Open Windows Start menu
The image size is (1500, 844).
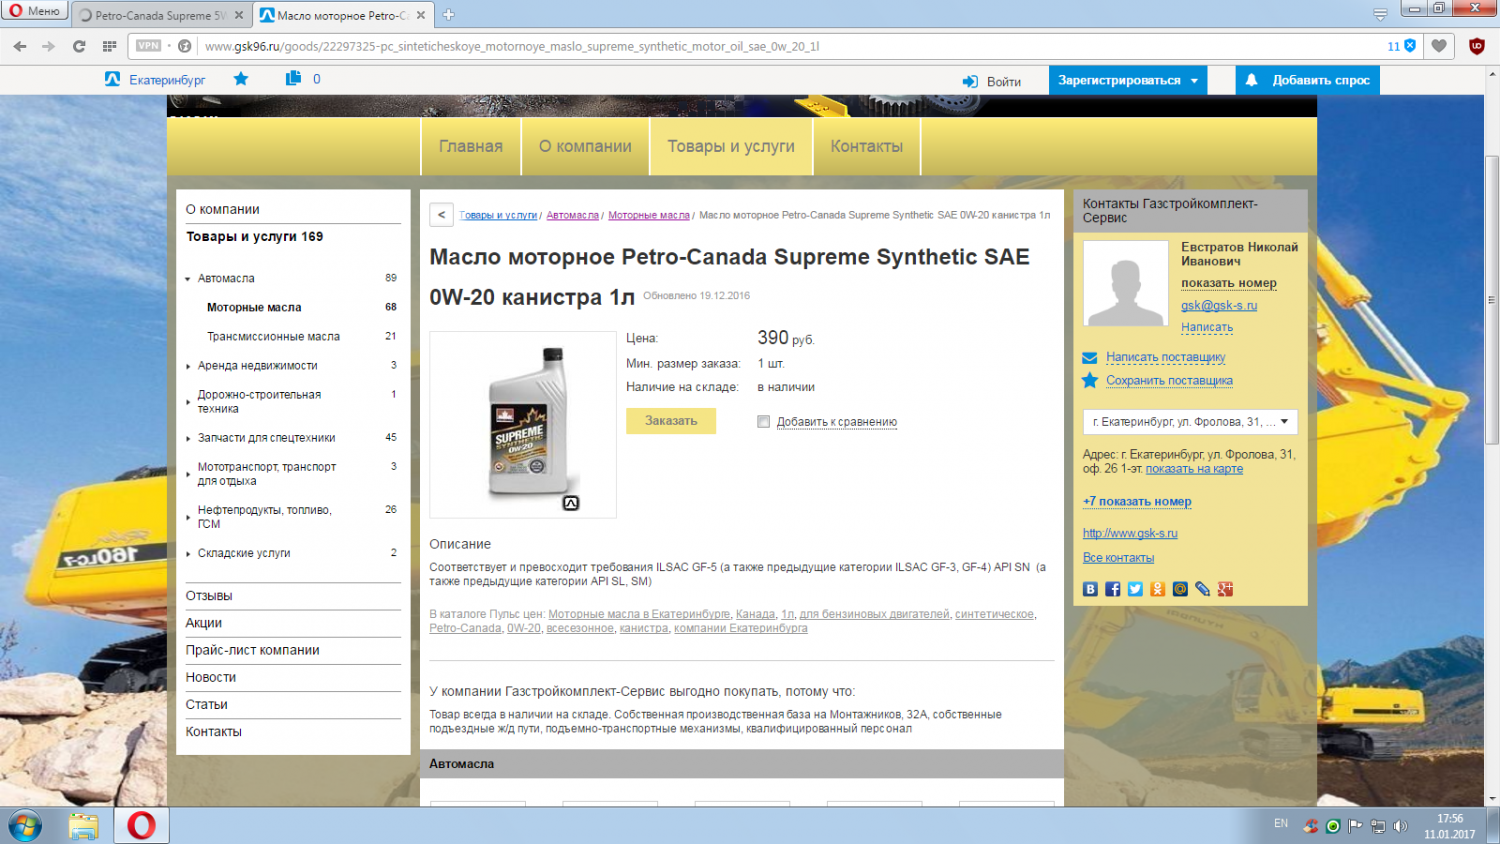(25, 826)
